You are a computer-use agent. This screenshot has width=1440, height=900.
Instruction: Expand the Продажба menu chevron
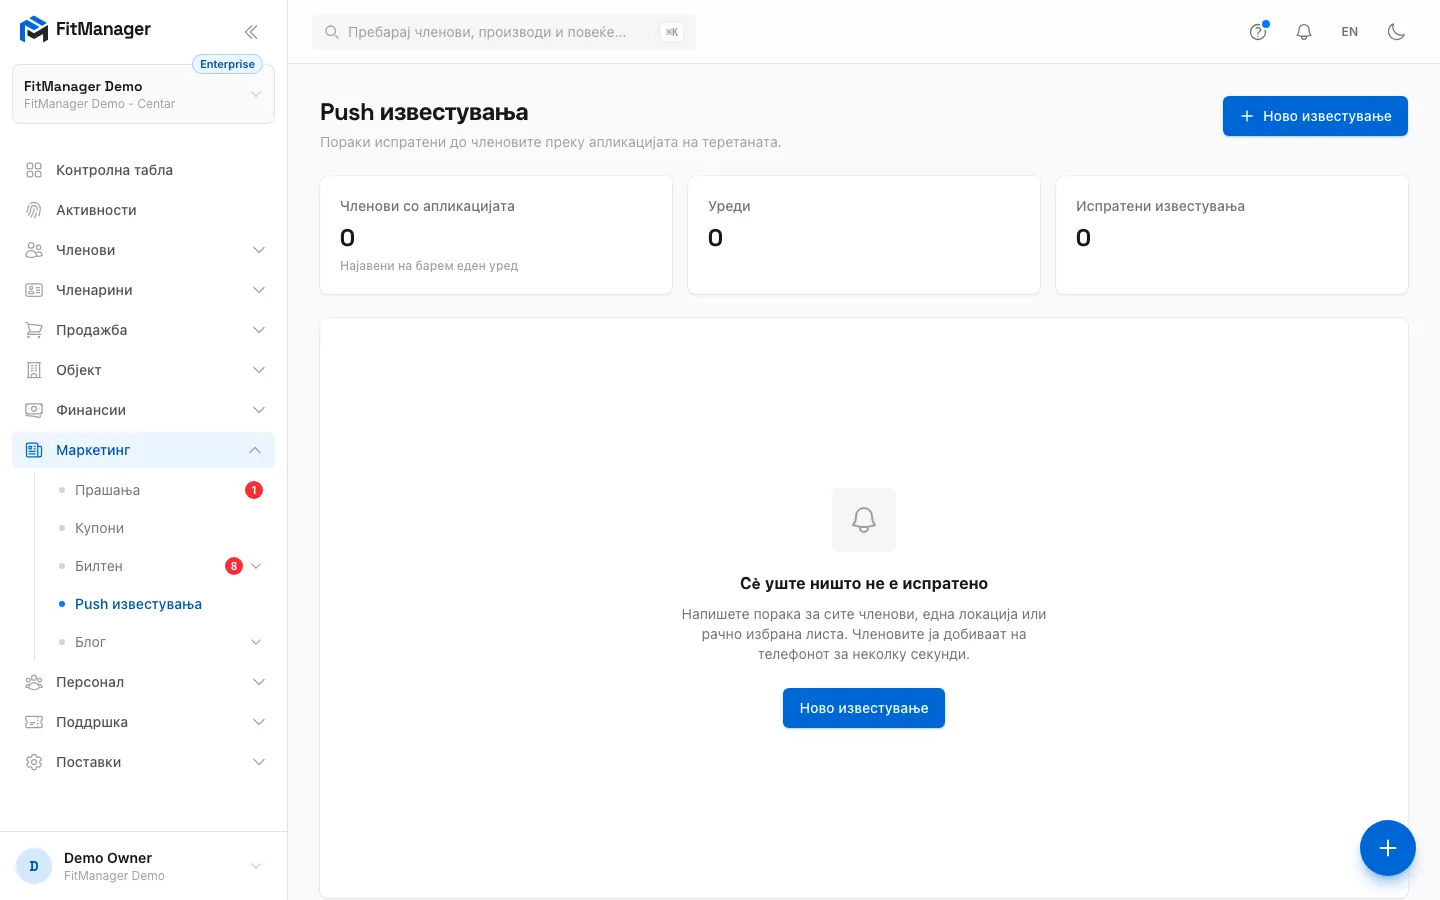(259, 330)
